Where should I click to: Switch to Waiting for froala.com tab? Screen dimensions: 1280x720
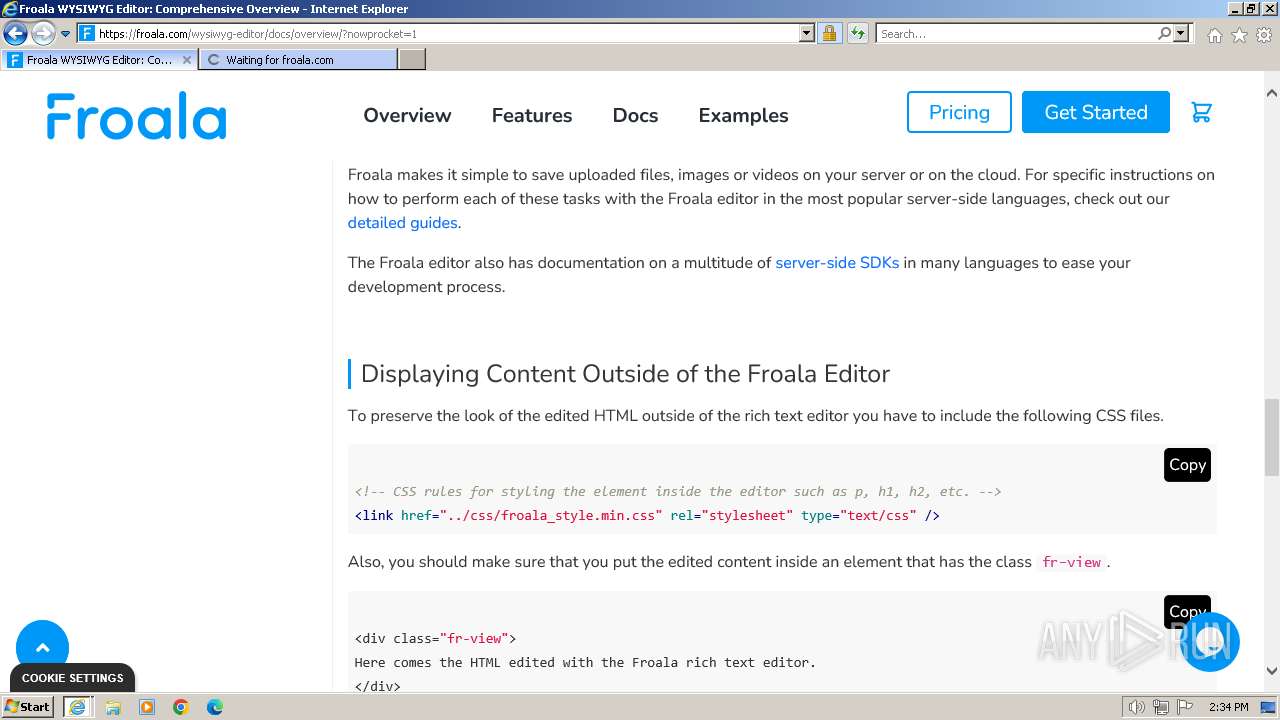point(298,59)
